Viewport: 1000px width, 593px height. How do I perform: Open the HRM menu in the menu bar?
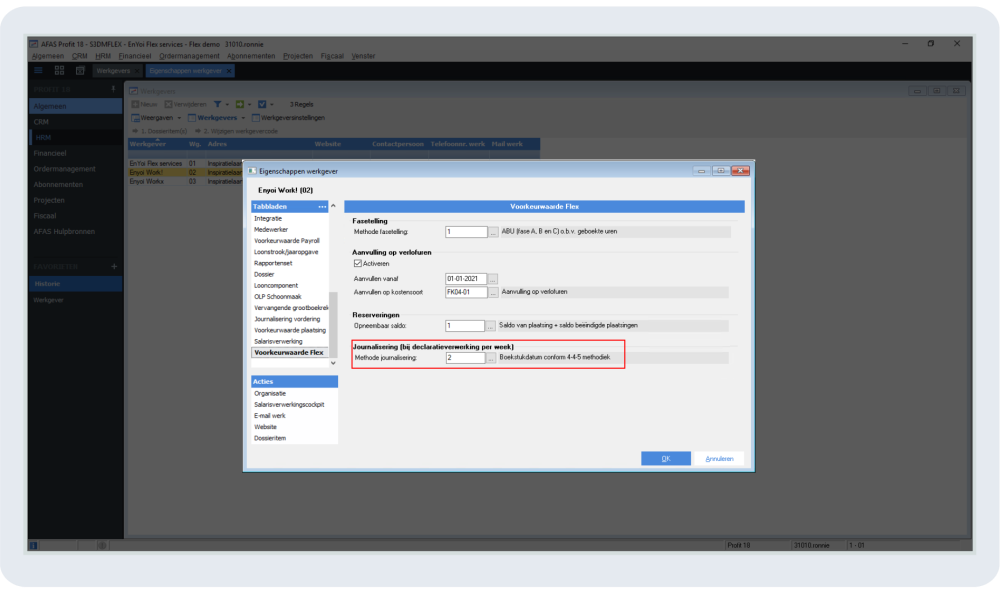click(x=103, y=56)
